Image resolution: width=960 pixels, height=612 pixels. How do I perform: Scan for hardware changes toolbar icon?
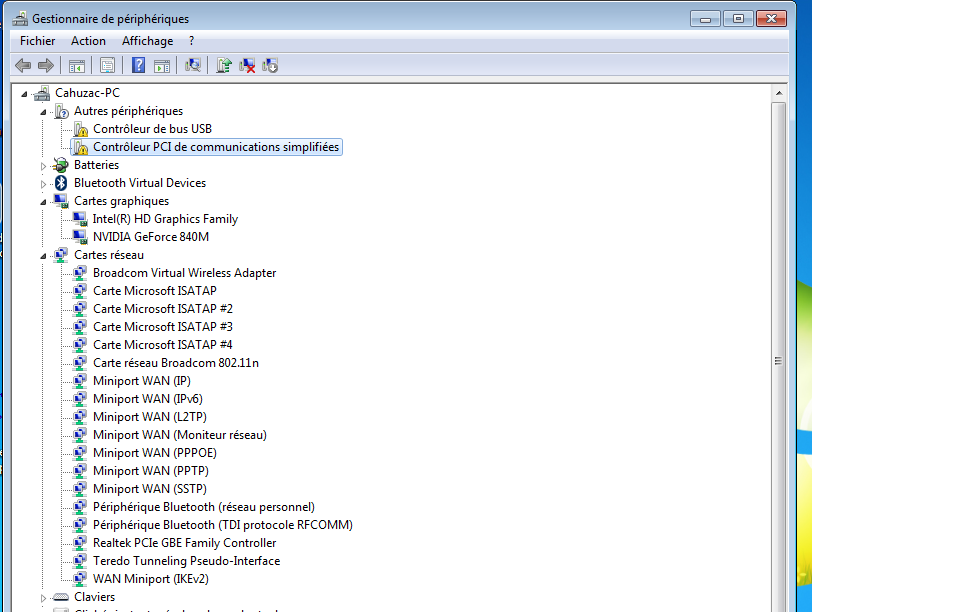(x=193, y=66)
